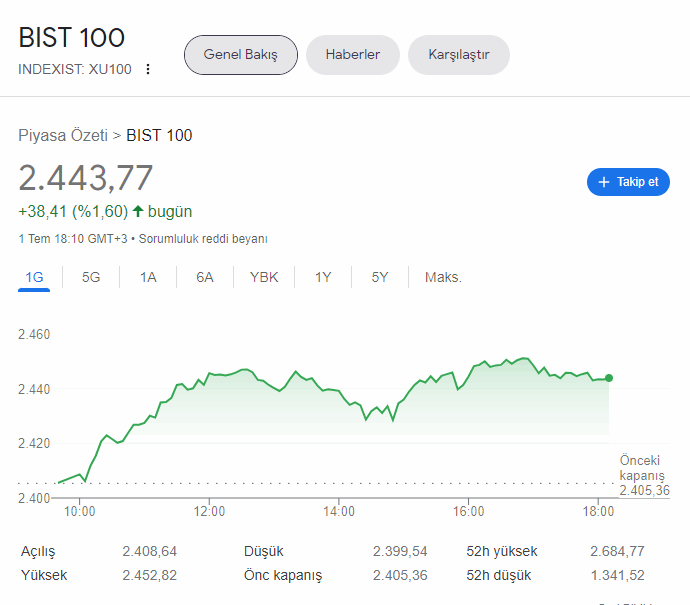Switch to the Karşılaştır tab
Image resolution: width=690 pixels, height=605 pixels.
coord(459,55)
